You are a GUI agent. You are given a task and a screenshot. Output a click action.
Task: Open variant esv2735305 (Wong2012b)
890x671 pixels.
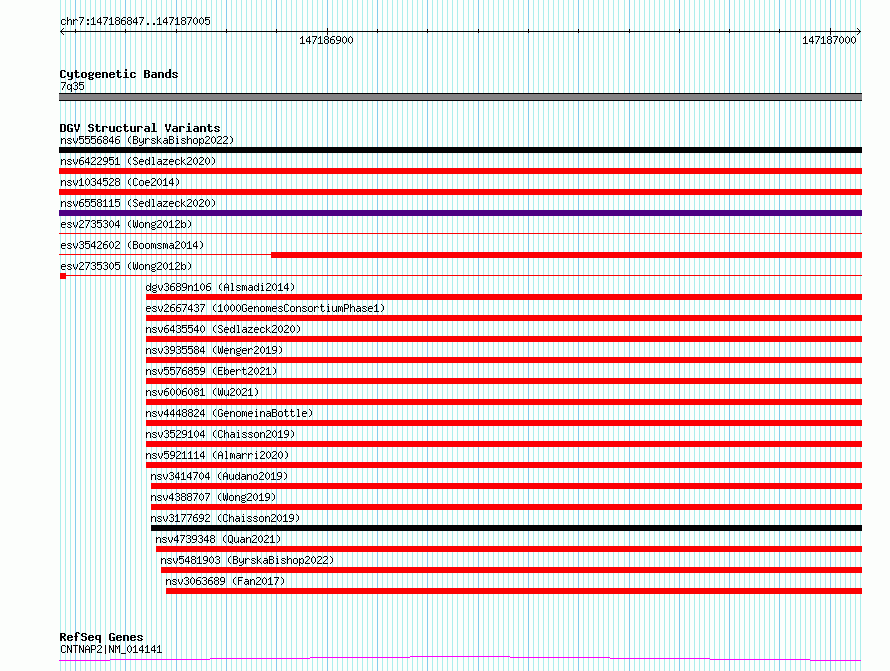(126, 266)
